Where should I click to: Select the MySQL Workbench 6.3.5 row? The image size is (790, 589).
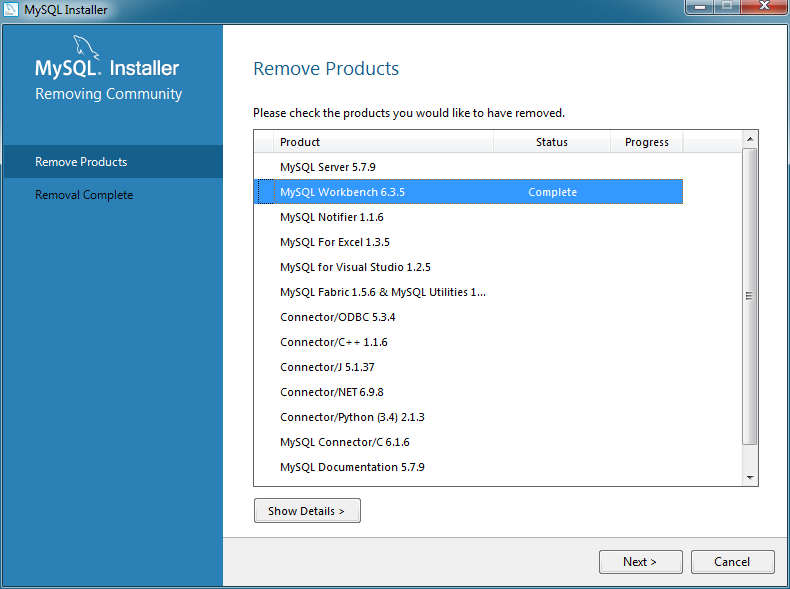click(x=469, y=192)
